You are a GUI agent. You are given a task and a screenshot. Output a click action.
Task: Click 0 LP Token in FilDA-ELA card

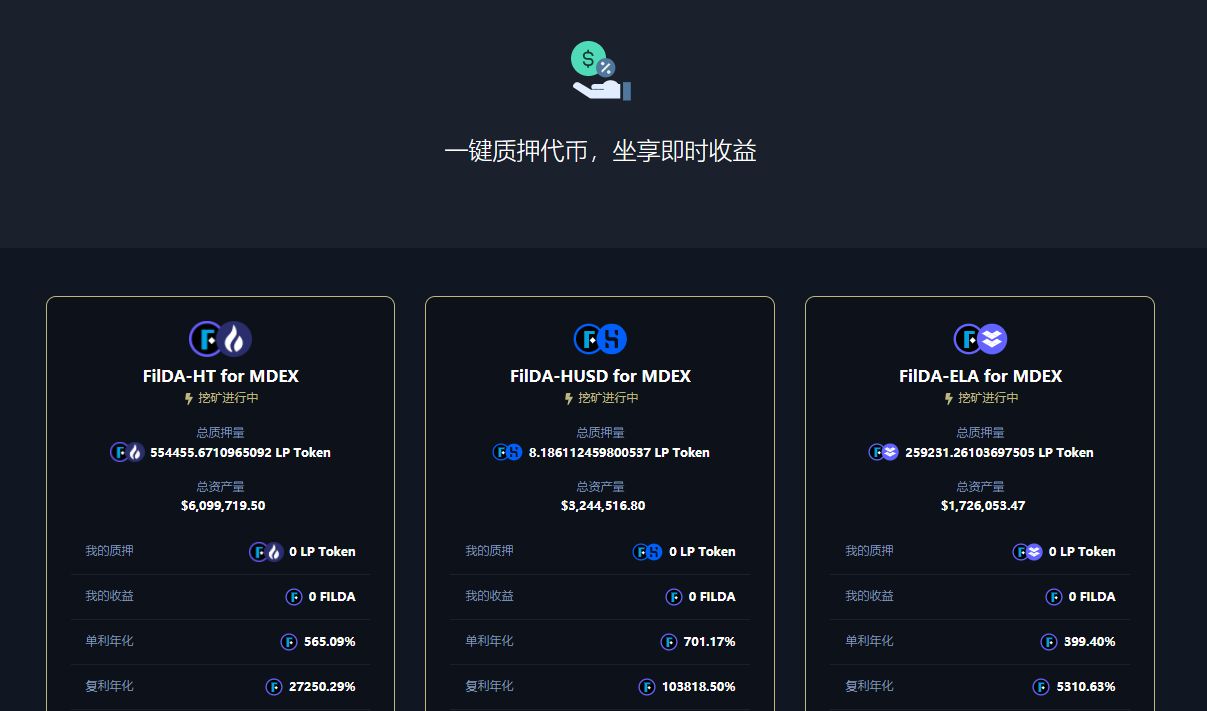pyautogui.click(x=1082, y=551)
